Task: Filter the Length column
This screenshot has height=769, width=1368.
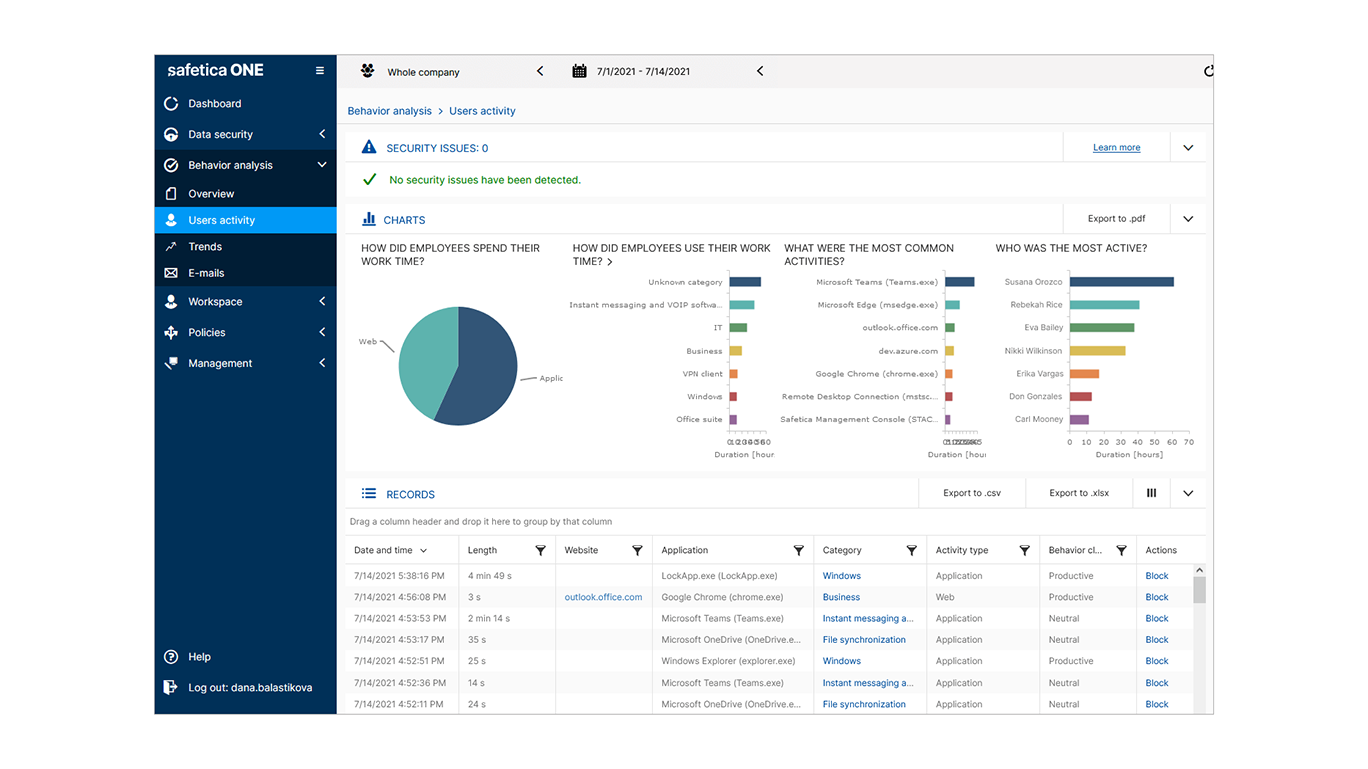Action: tap(541, 551)
